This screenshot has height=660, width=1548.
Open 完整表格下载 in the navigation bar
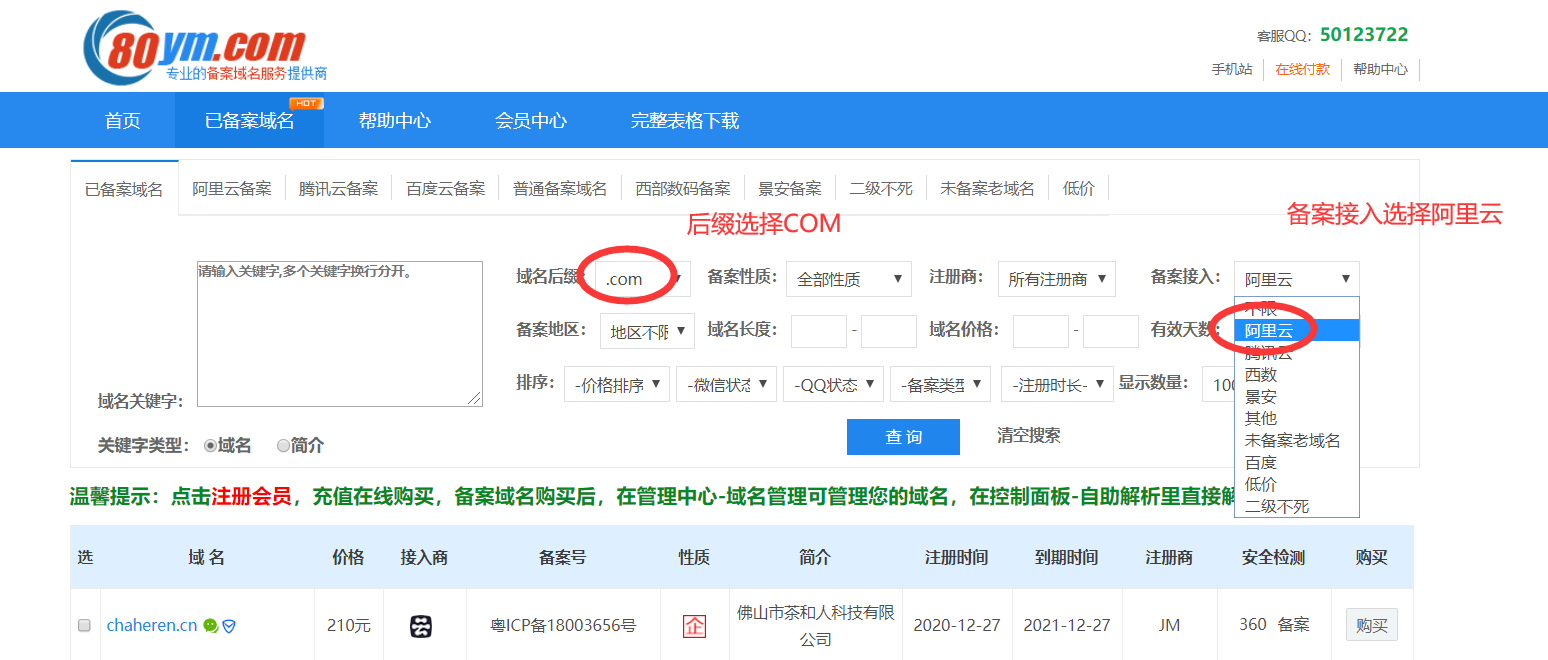pyautogui.click(x=685, y=120)
